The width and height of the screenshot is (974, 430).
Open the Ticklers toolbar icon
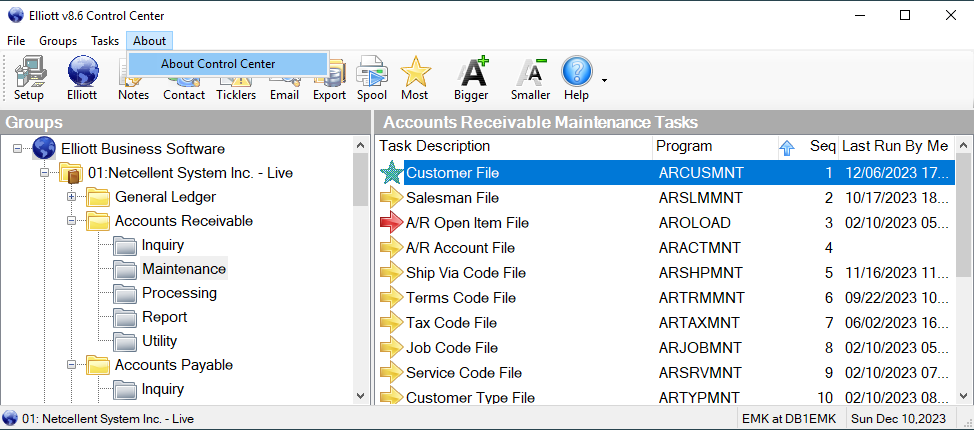236,78
